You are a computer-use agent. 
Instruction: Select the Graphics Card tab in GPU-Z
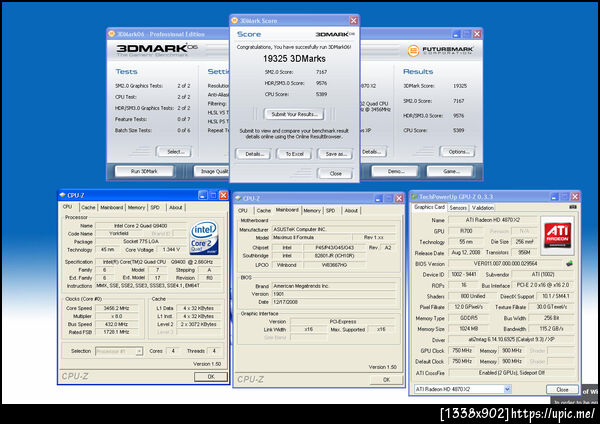tap(429, 207)
